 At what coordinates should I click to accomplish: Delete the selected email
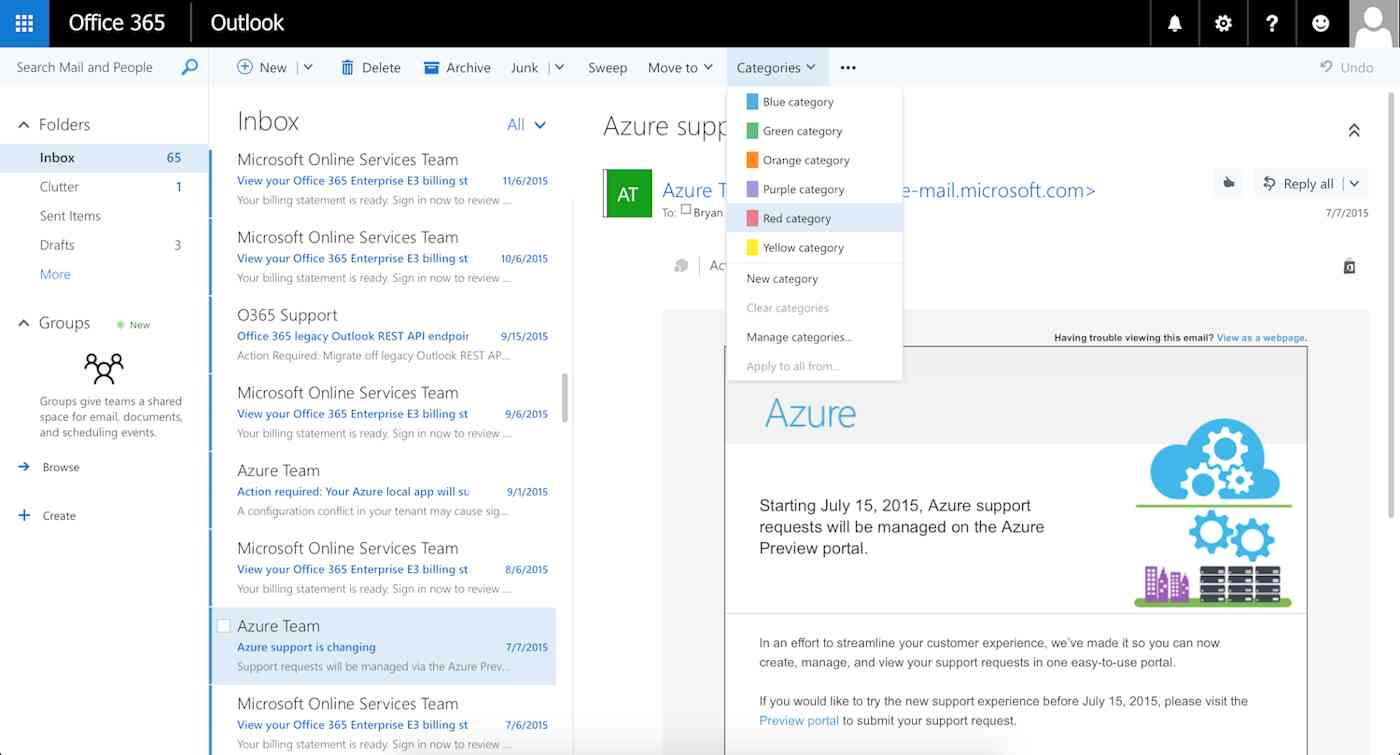(370, 67)
